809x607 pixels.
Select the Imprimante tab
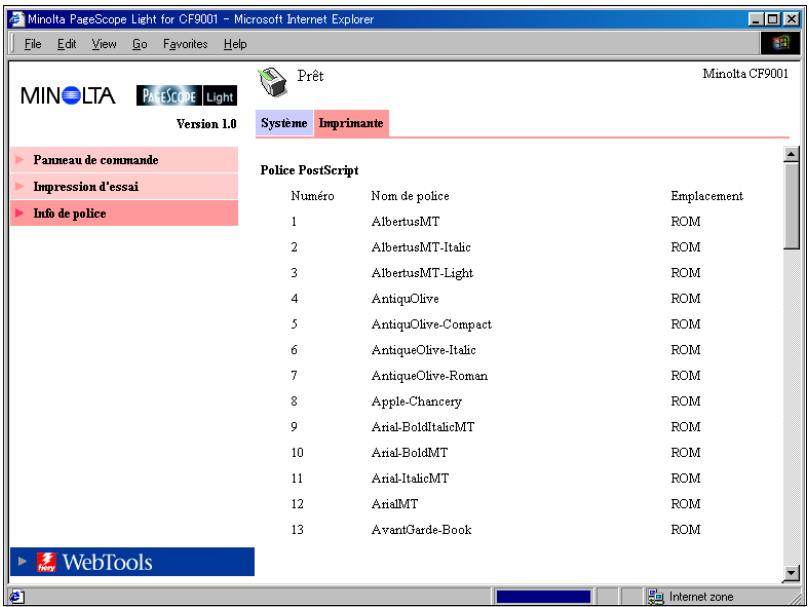coord(351,123)
